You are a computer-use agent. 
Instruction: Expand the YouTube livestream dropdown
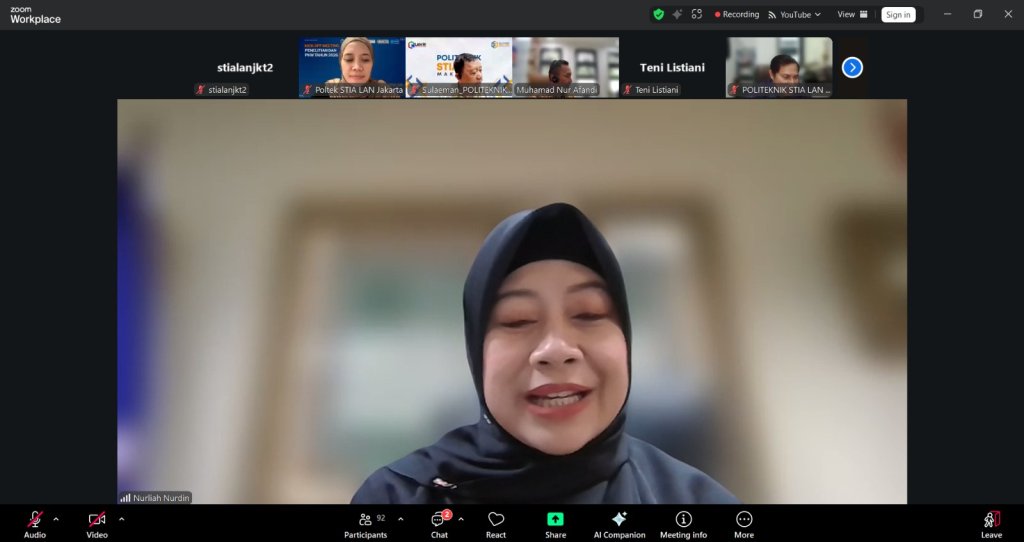tap(795, 15)
